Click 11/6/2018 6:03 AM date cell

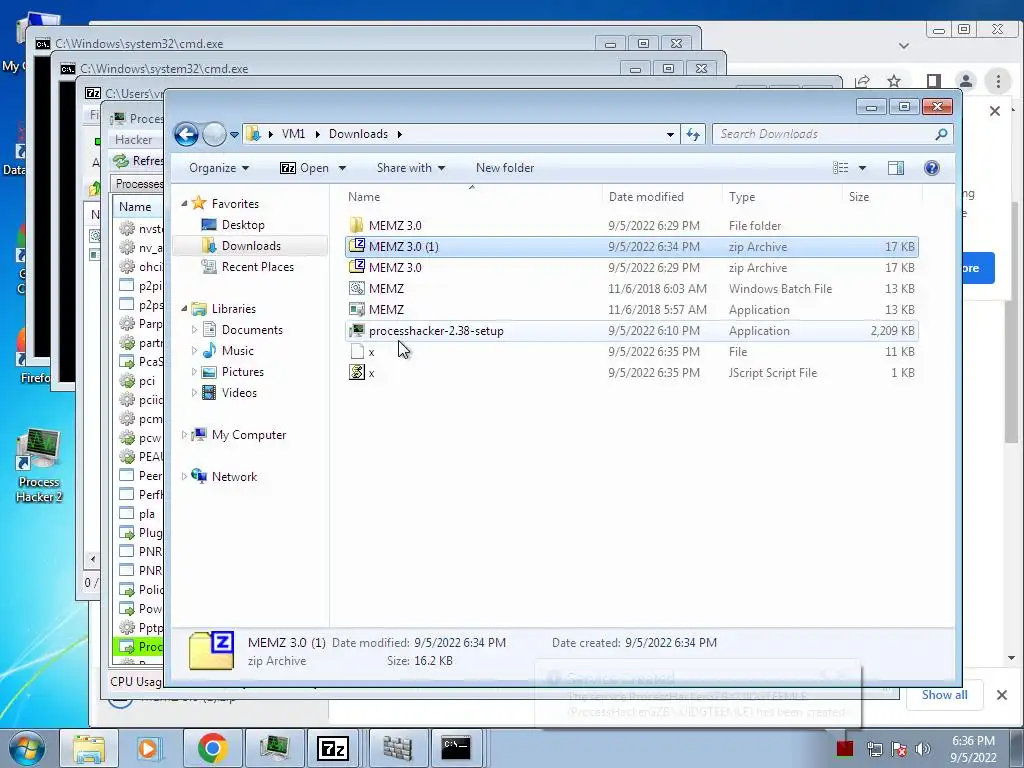(657, 288)
